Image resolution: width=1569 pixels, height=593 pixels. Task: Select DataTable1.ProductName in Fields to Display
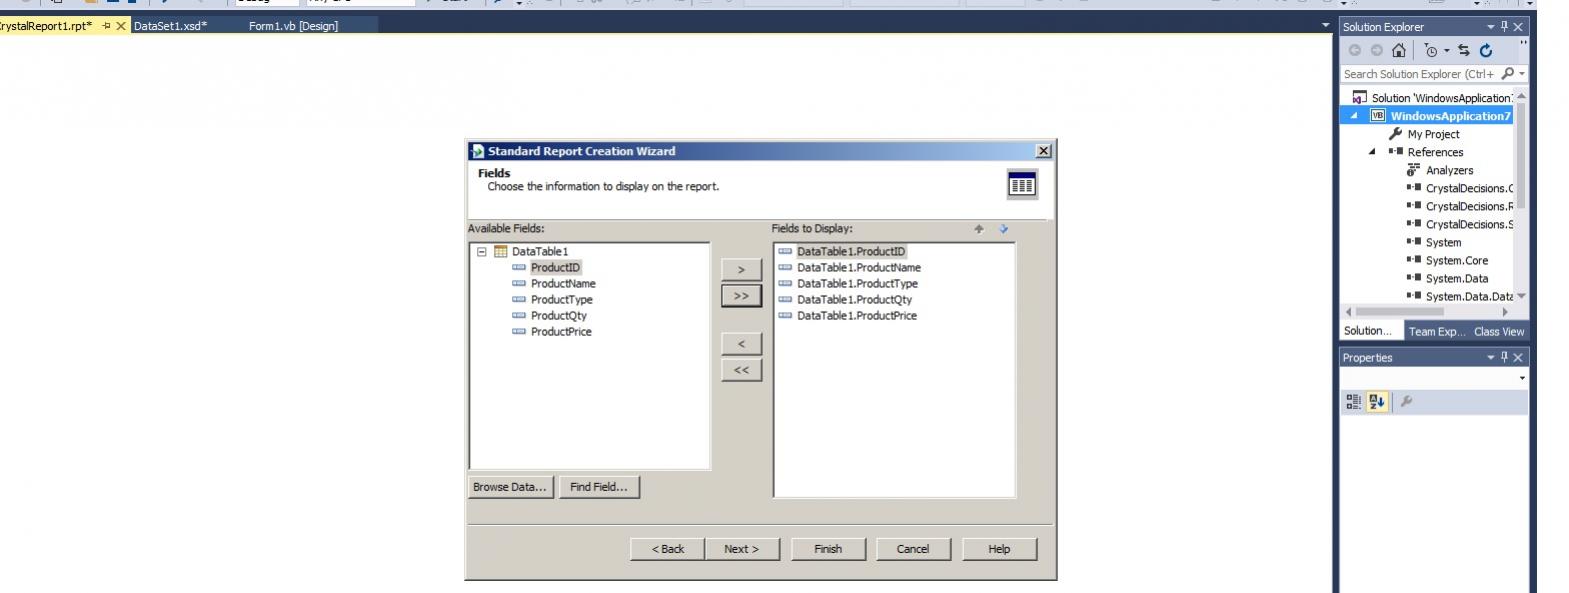click(859, 268)
